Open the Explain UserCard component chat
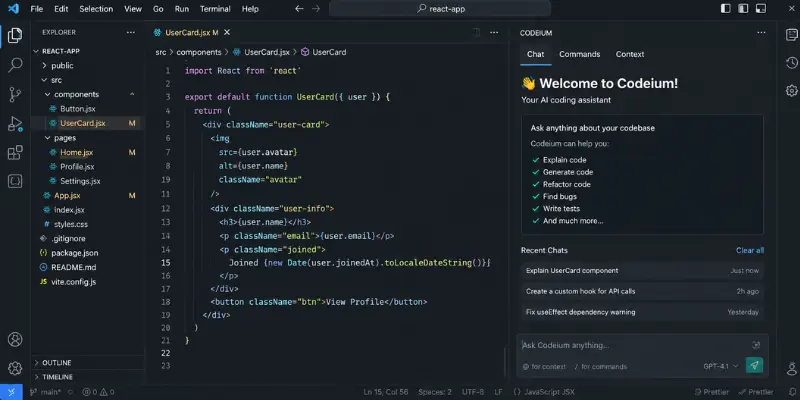The width and height of the screenshot is (800, 400). point(642,270)
